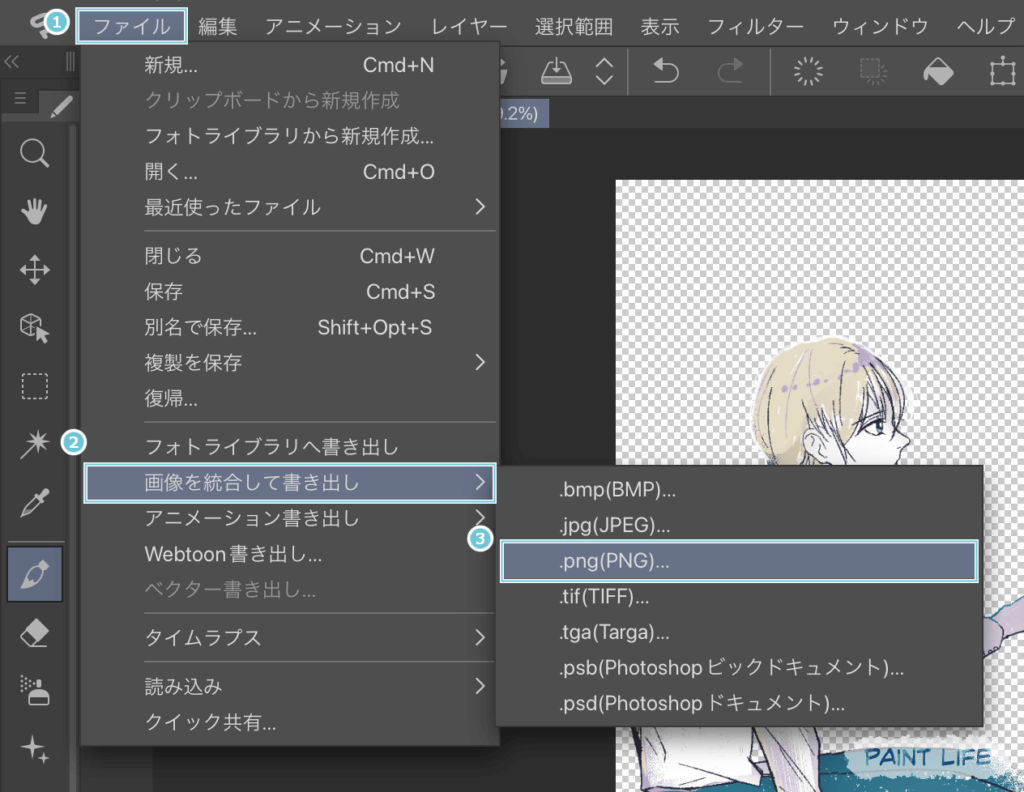Select the Decoration sparkle tool

35,749
